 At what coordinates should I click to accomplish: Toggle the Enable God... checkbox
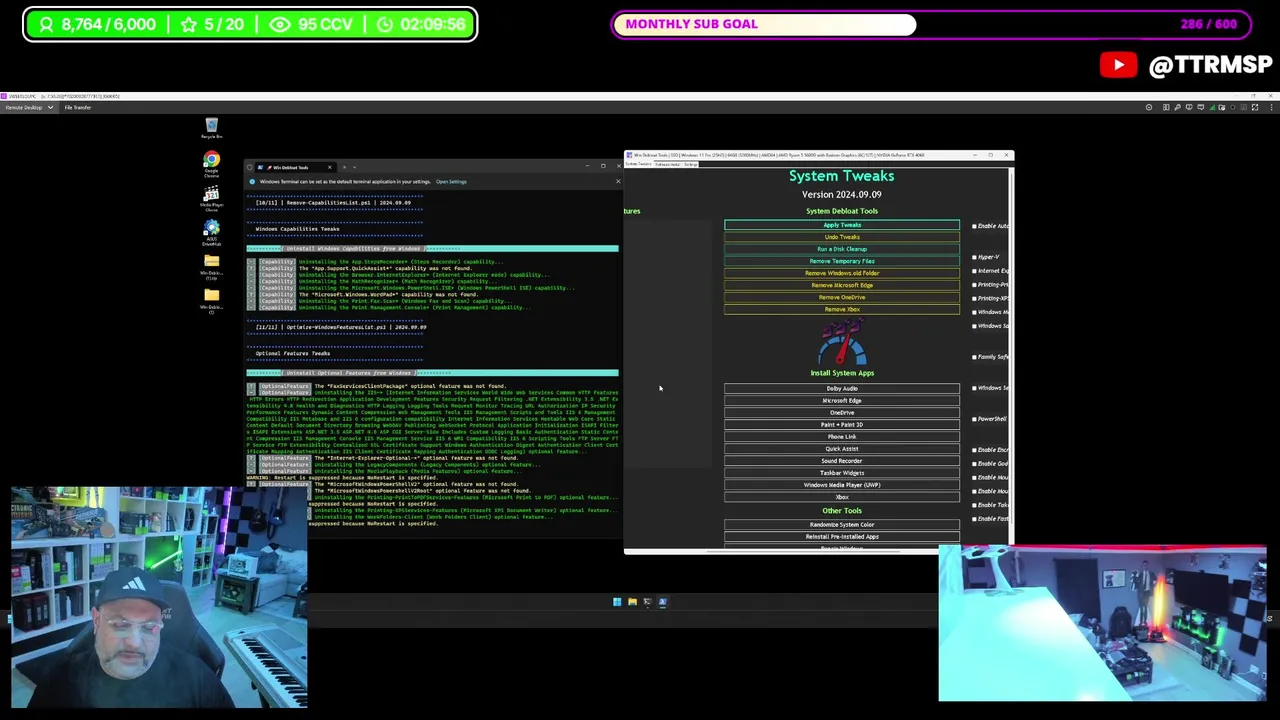pos(974,464)
